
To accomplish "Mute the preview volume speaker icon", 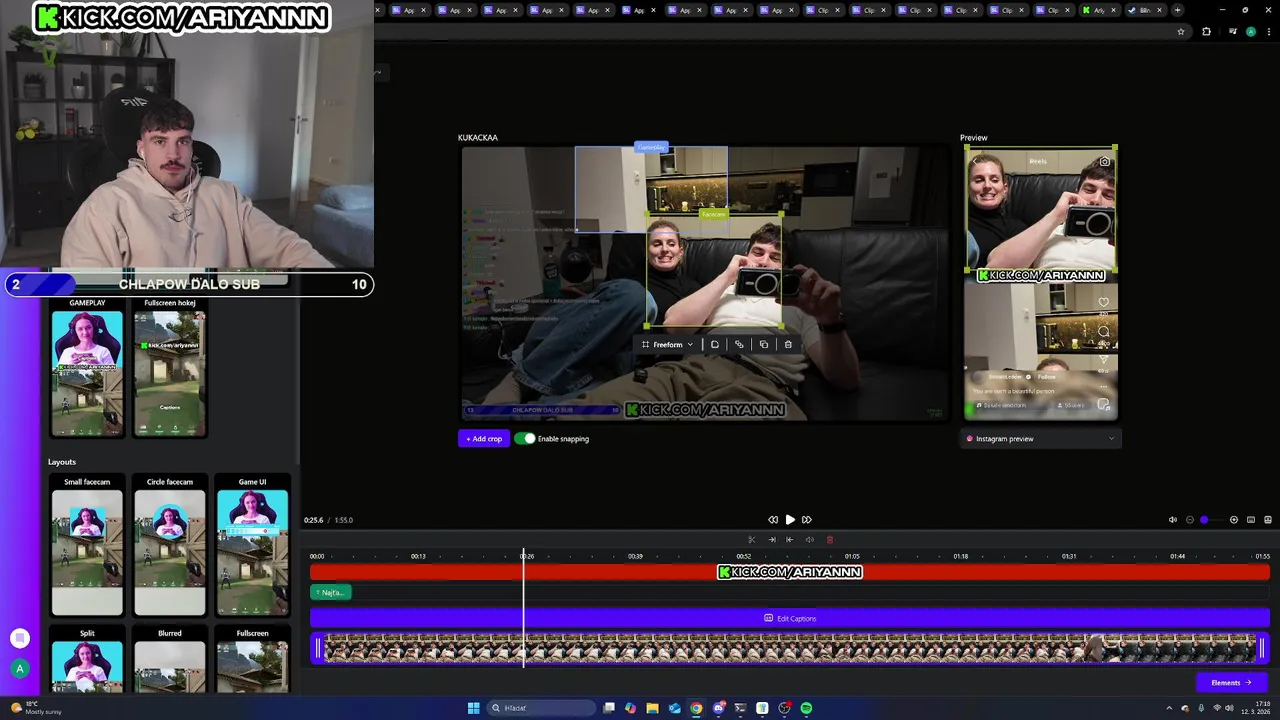I will click(1173, 520).
